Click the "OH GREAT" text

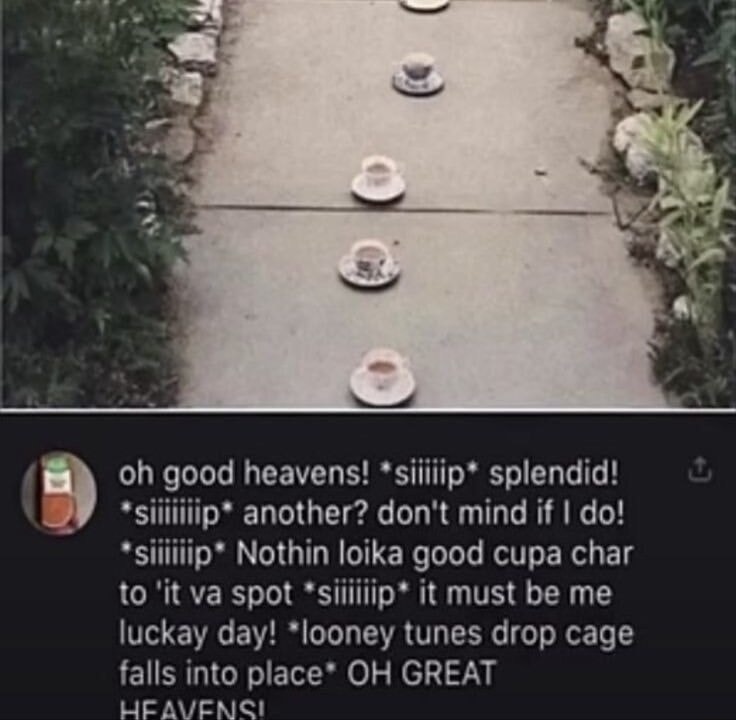421,673
